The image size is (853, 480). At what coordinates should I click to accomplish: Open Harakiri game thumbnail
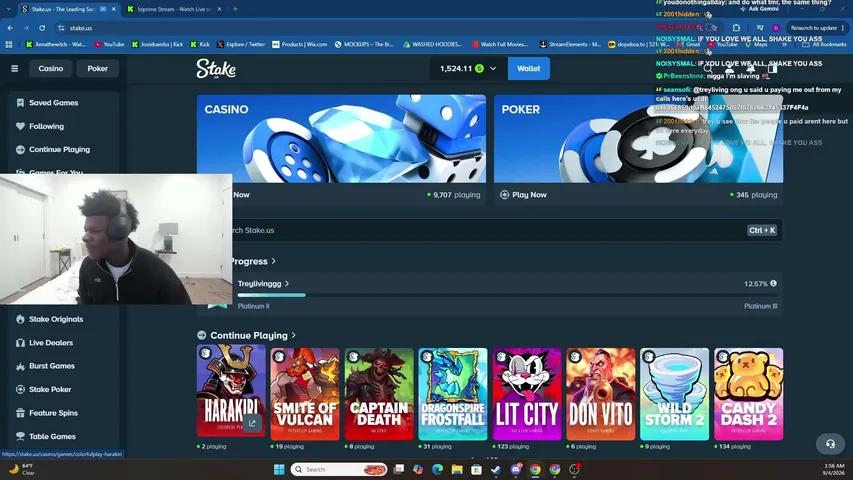pyautogui.click(x=231, y=390)
